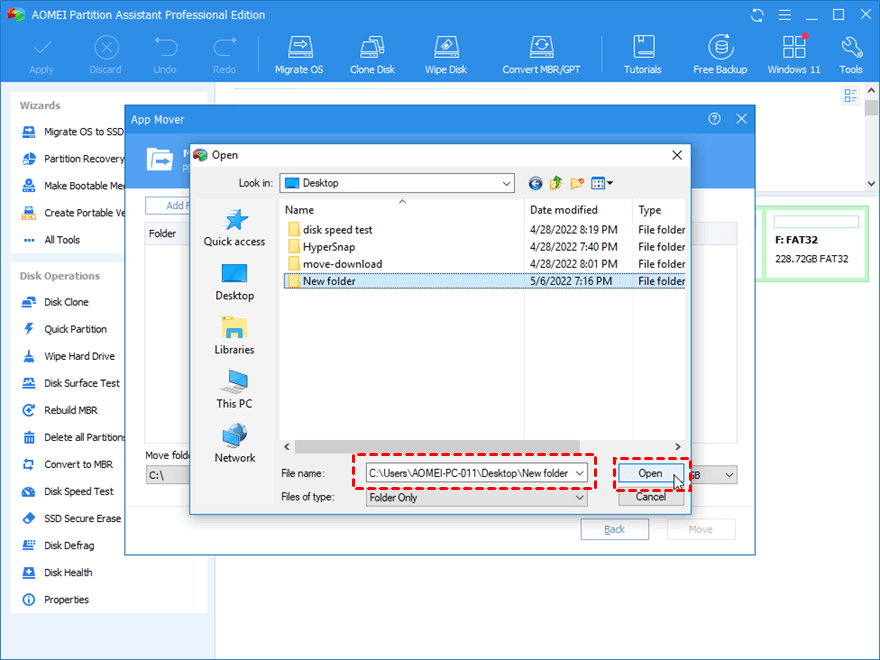880x660 pixels.
Task: Close the Open file dialog
Action: (x=677, y=155)
